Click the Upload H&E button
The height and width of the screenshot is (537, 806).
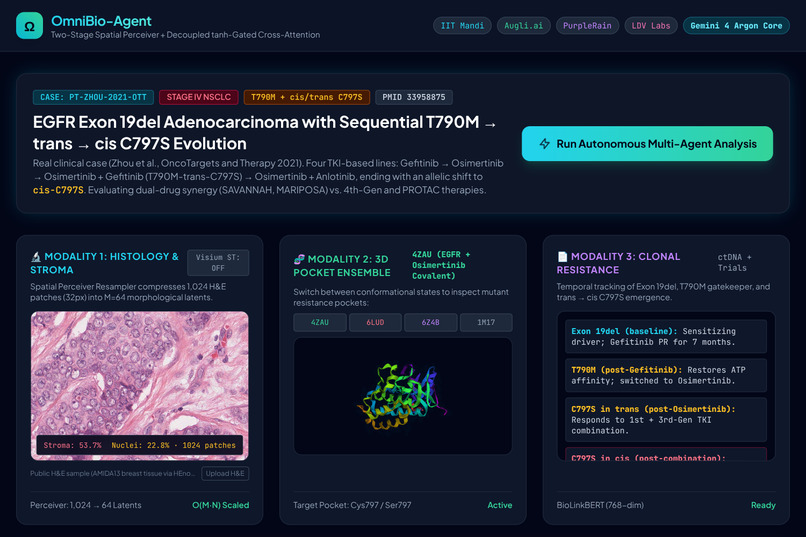pos(225,473)
